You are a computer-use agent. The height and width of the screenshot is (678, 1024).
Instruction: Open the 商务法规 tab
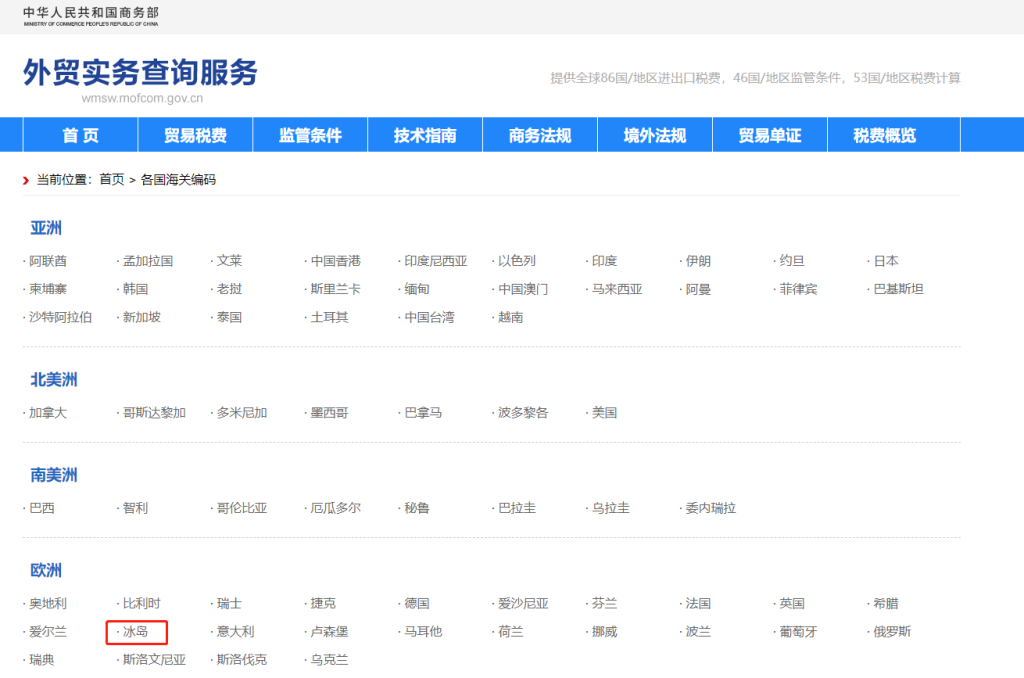tap(540, 135)
